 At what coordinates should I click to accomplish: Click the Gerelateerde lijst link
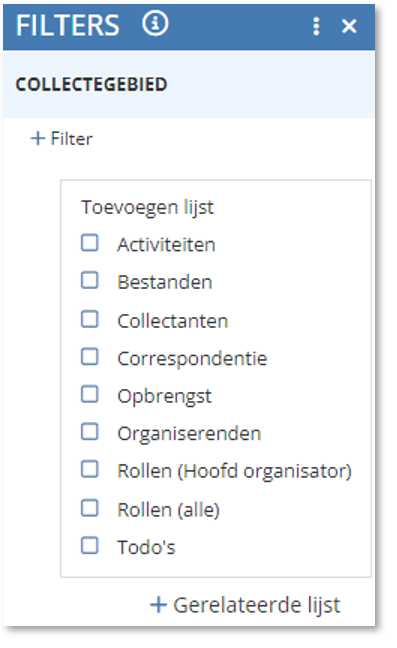(245, 605)
